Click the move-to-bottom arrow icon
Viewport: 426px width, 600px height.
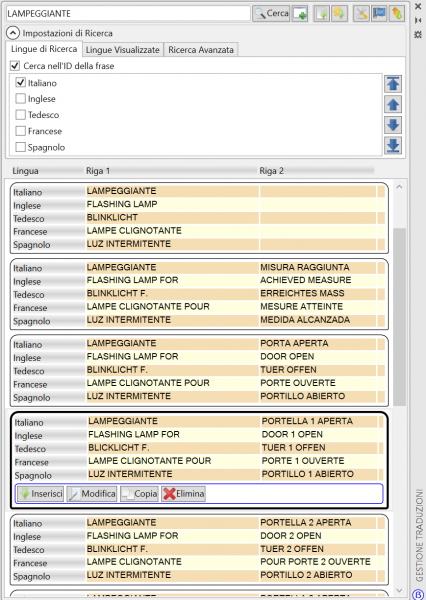click(x=393, y=146)
